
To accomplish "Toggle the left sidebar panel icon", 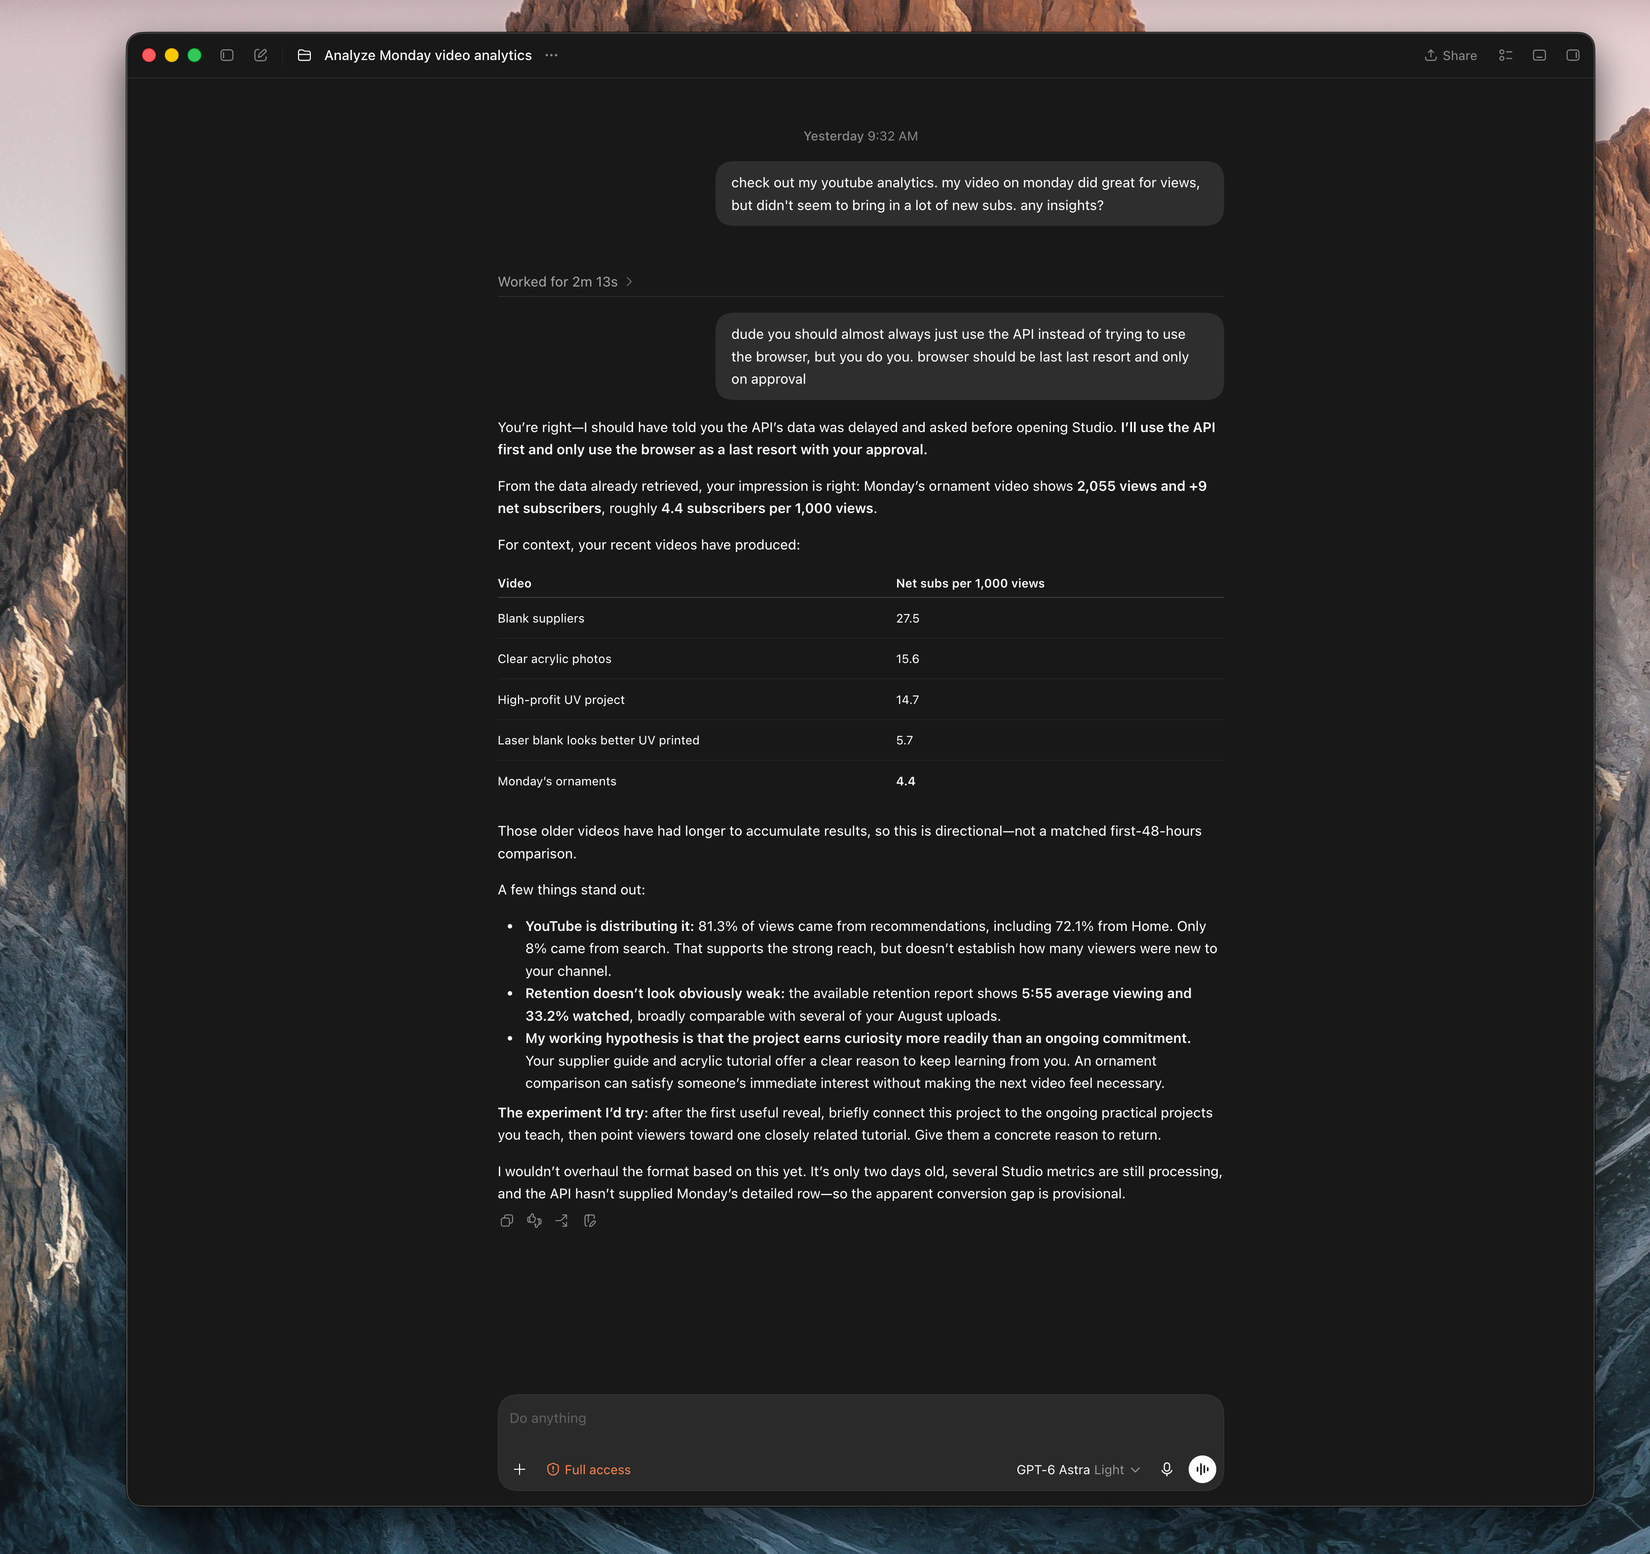I will 227,55.
